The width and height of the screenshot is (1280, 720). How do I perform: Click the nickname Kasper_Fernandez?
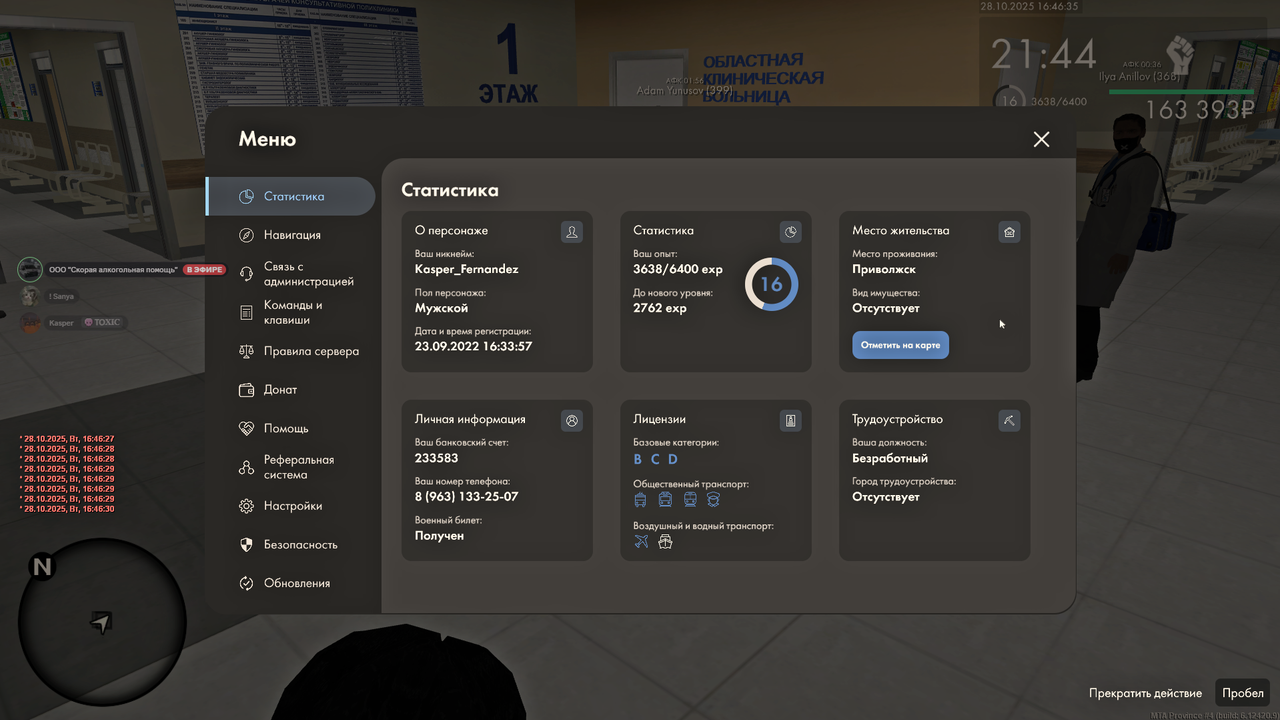(x=467, y=269)
